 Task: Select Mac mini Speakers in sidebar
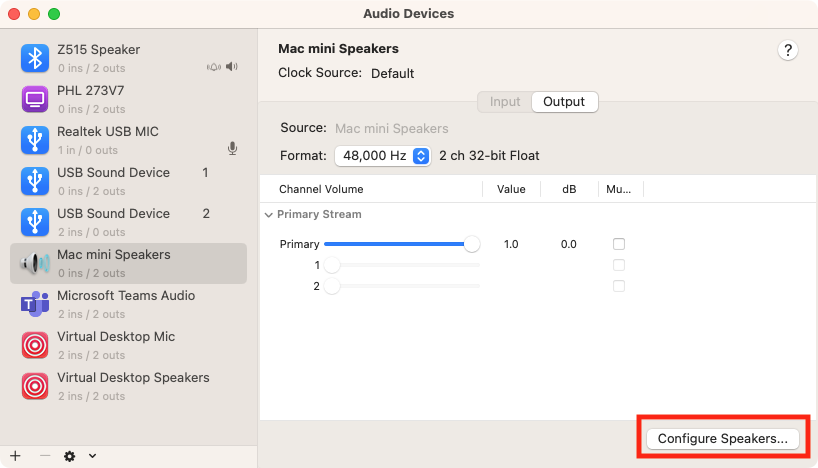128,263
